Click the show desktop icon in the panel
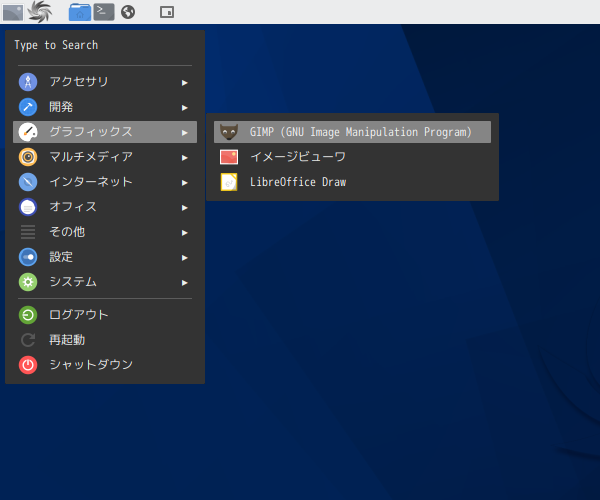600x500 pixels. click(13, 12)
